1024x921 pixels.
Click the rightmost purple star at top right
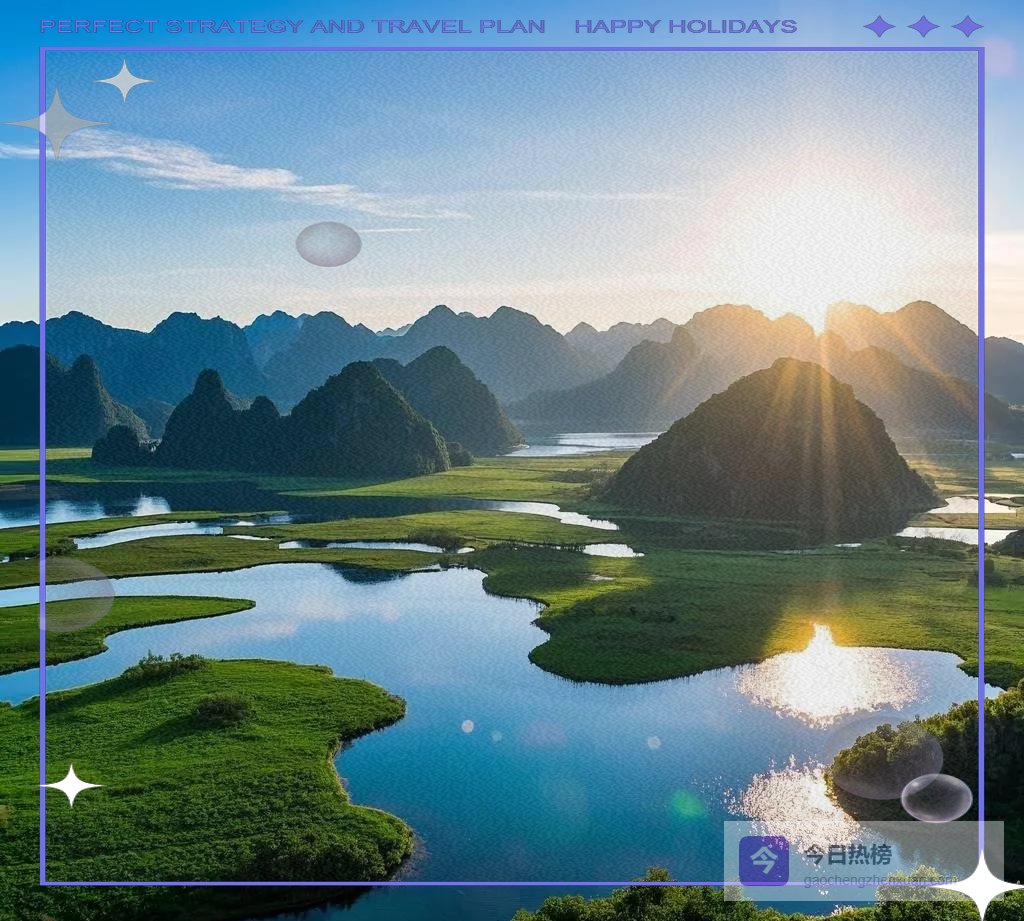tap(967, 26)
